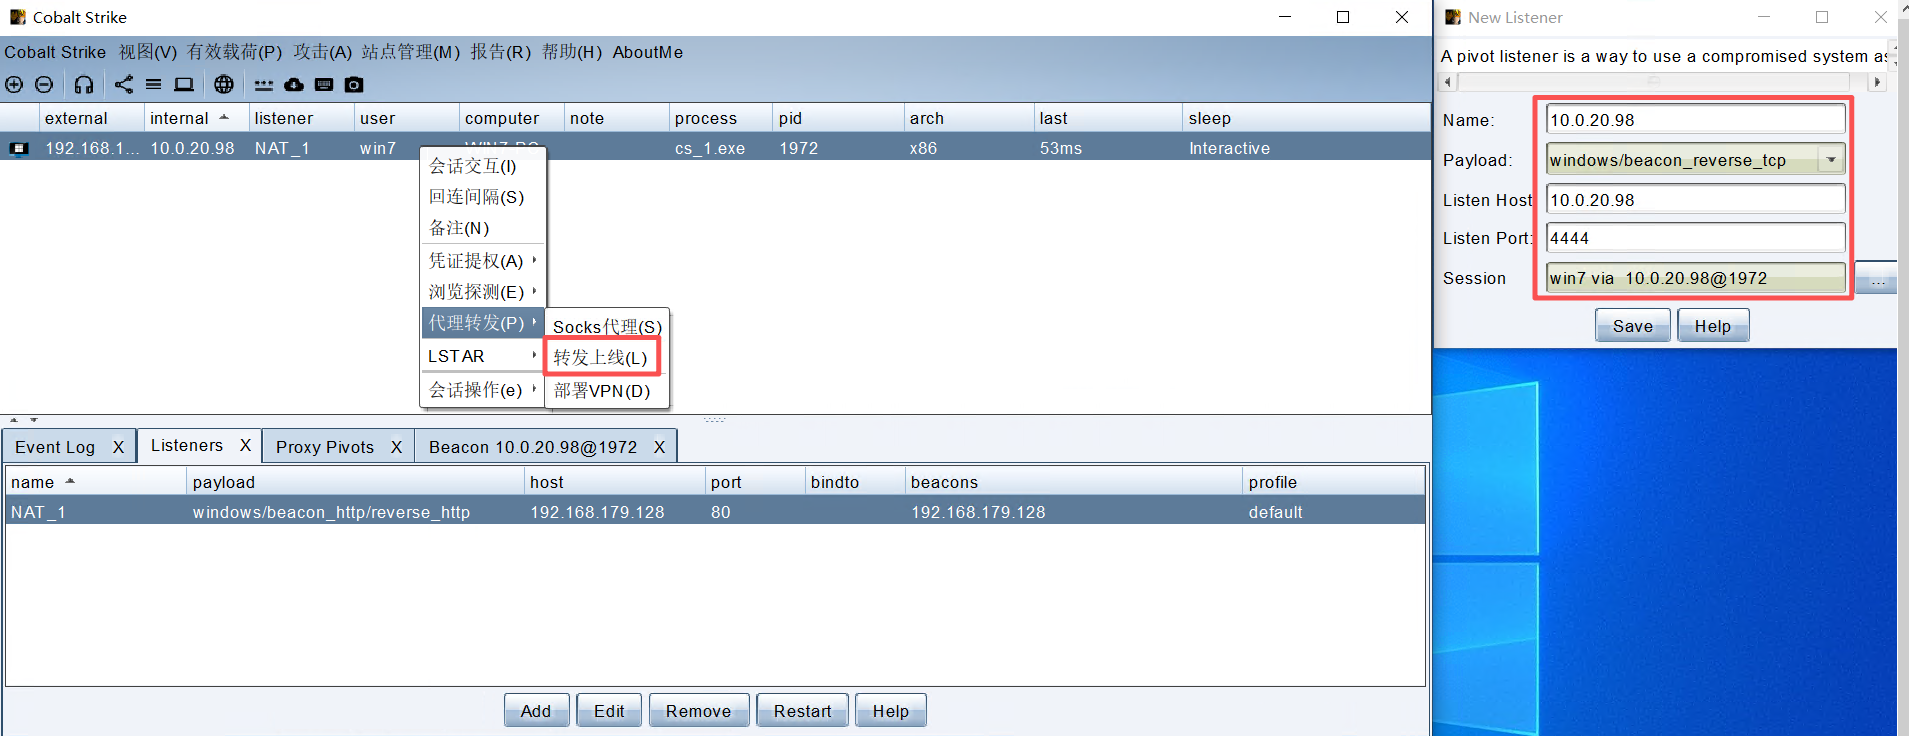The width and height of the screenshot is (1909, 736).
Task: Close the Event Log tab
Action: [x=118, y=447]
